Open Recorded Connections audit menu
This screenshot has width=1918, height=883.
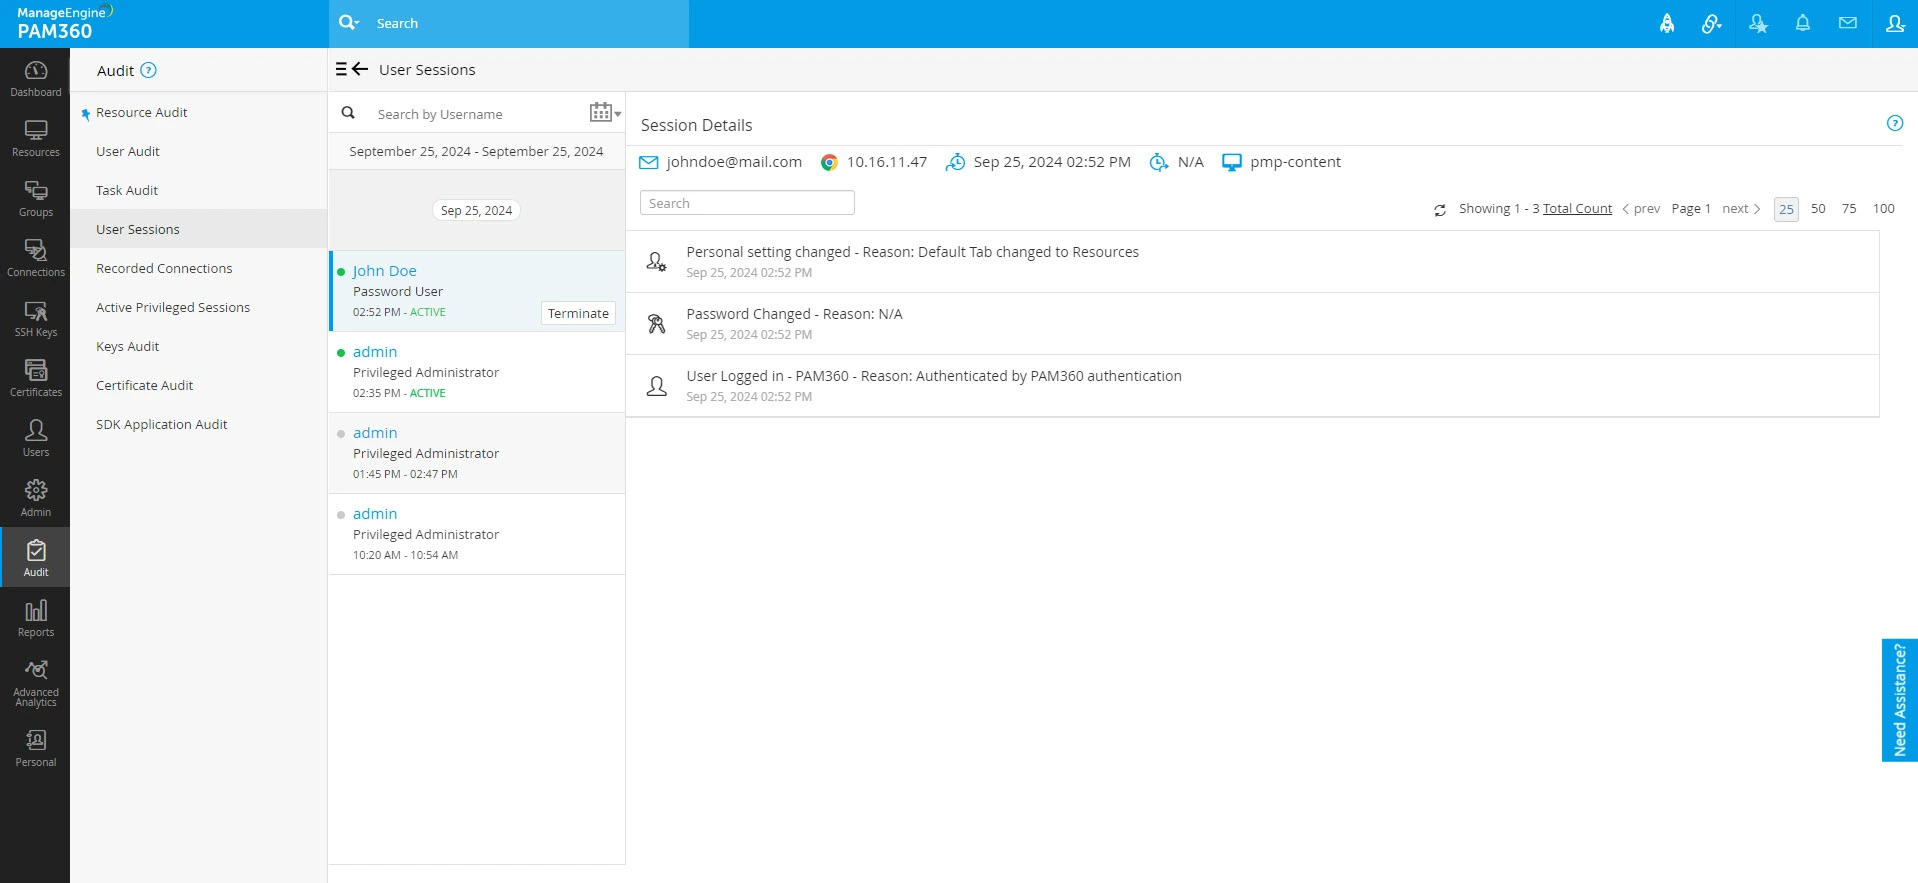coord(164,268)
